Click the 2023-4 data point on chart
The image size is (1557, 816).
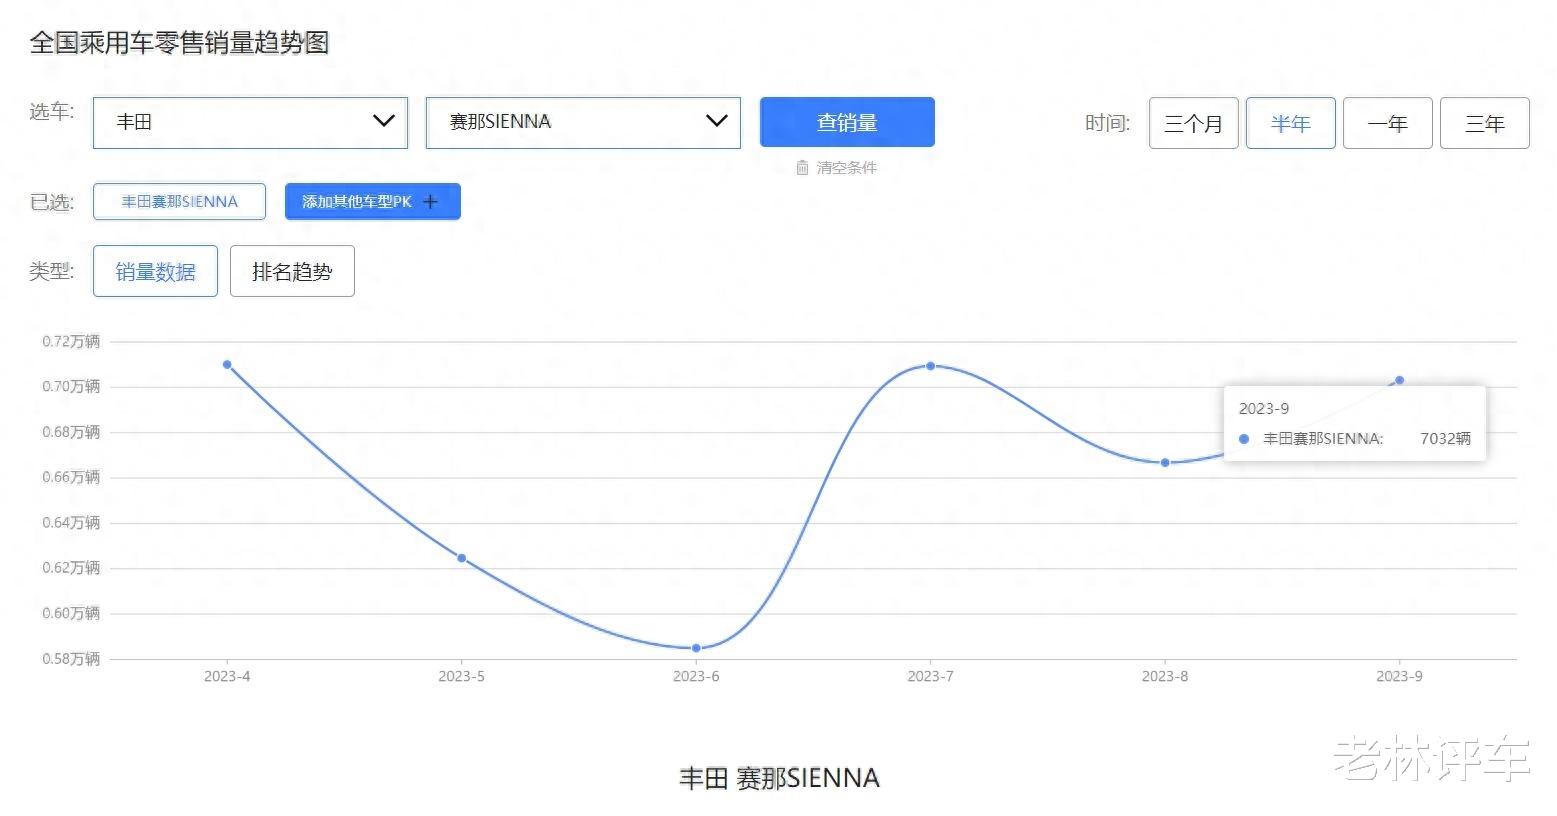pyautogui.click(x=227, y=365)
